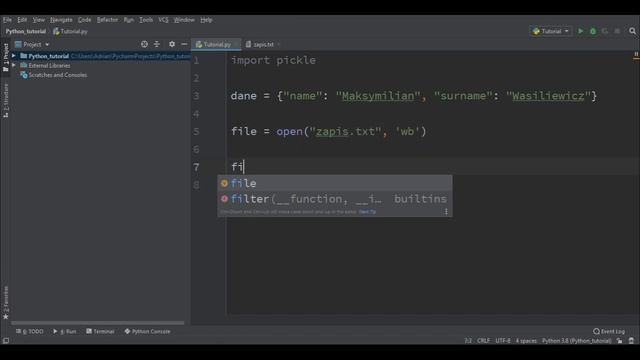Open the Tutorial run configuration dropdown
This screenshot has height=360, width=640.
click(551, 31)
